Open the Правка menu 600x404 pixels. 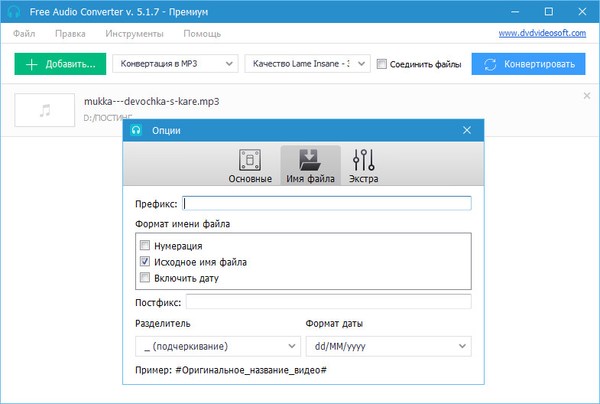tap(70, 34)
